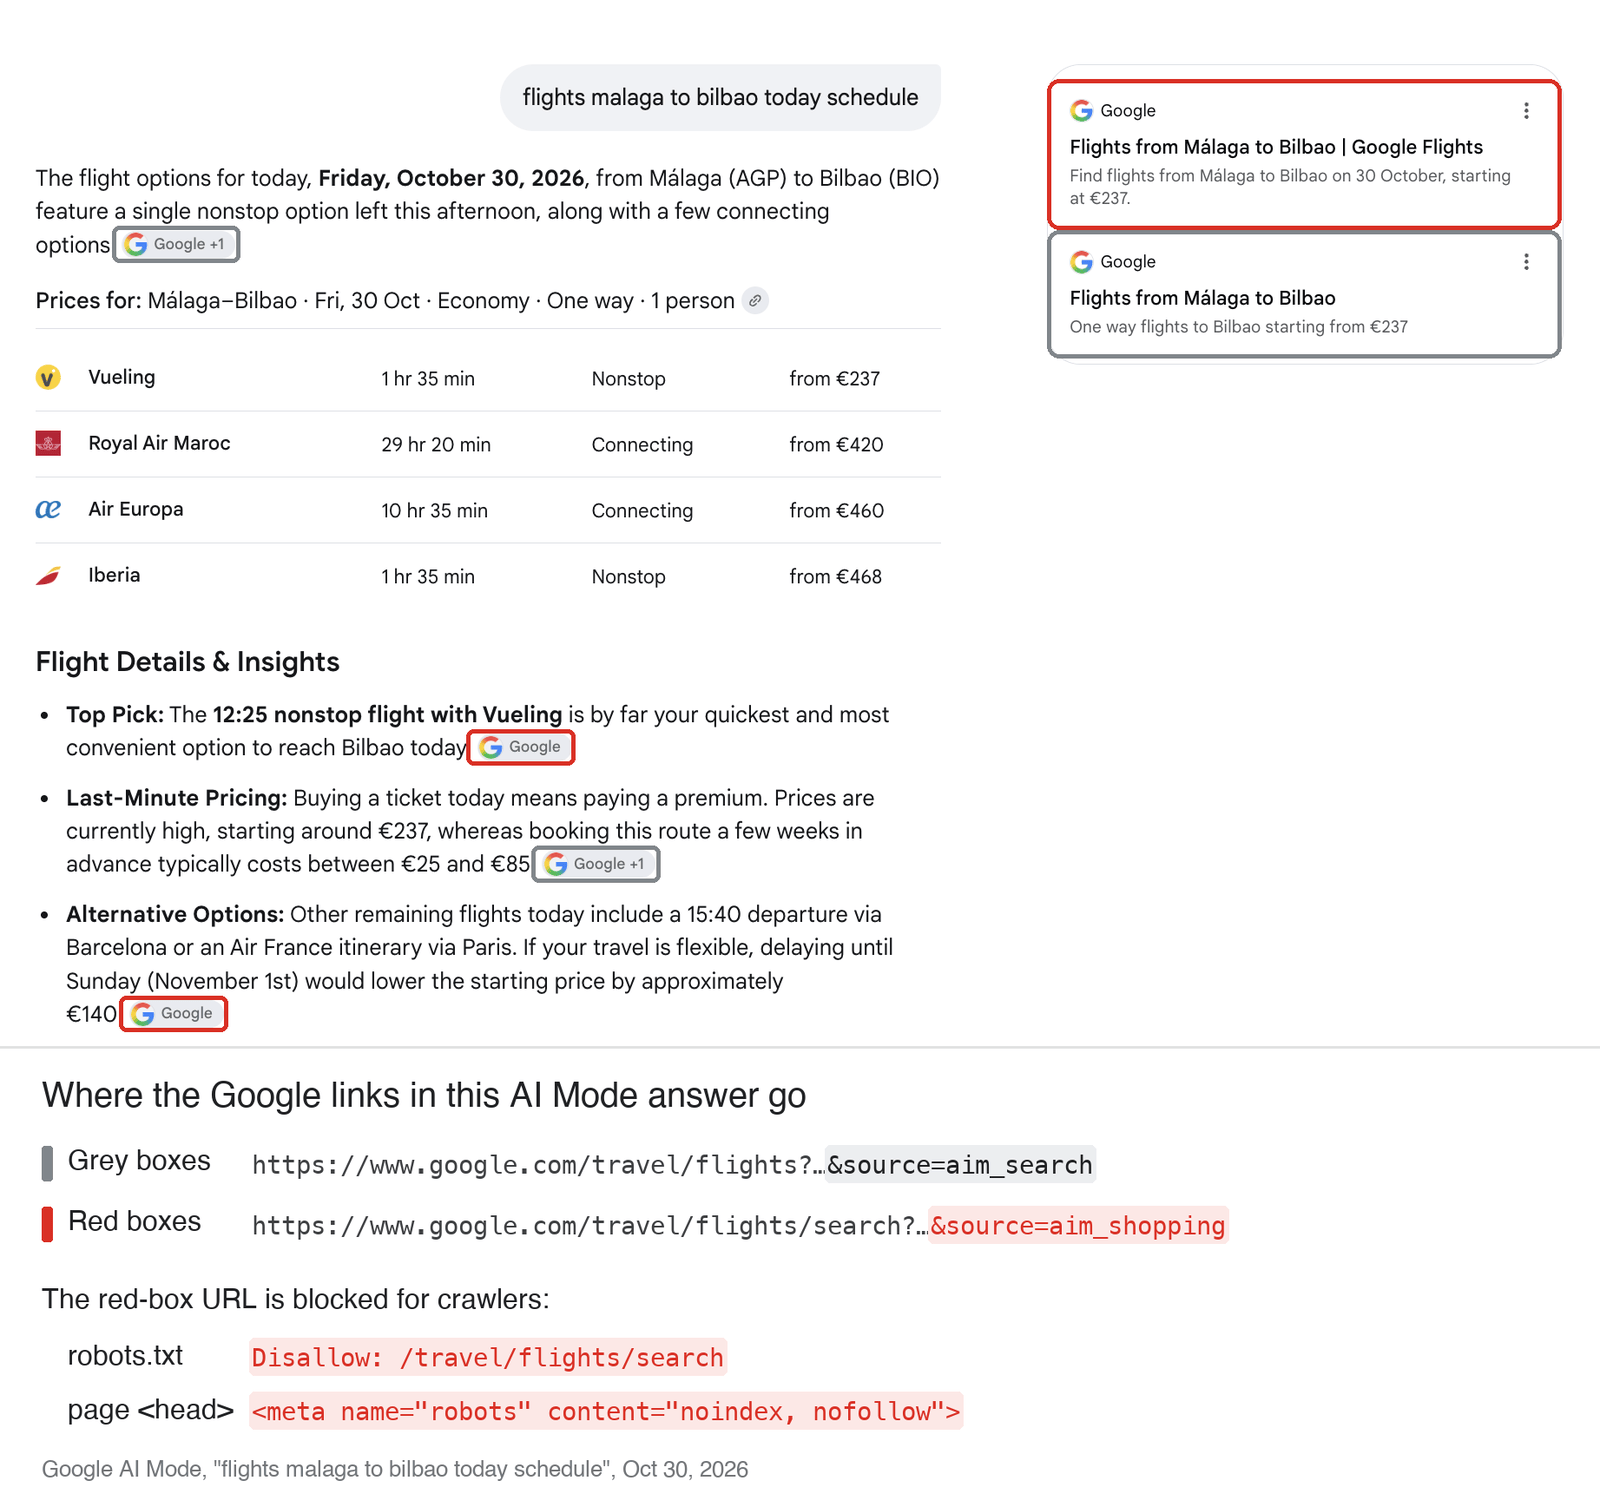
Task: Click the Vueling airline logo
Action: click(x=48, y=377)
